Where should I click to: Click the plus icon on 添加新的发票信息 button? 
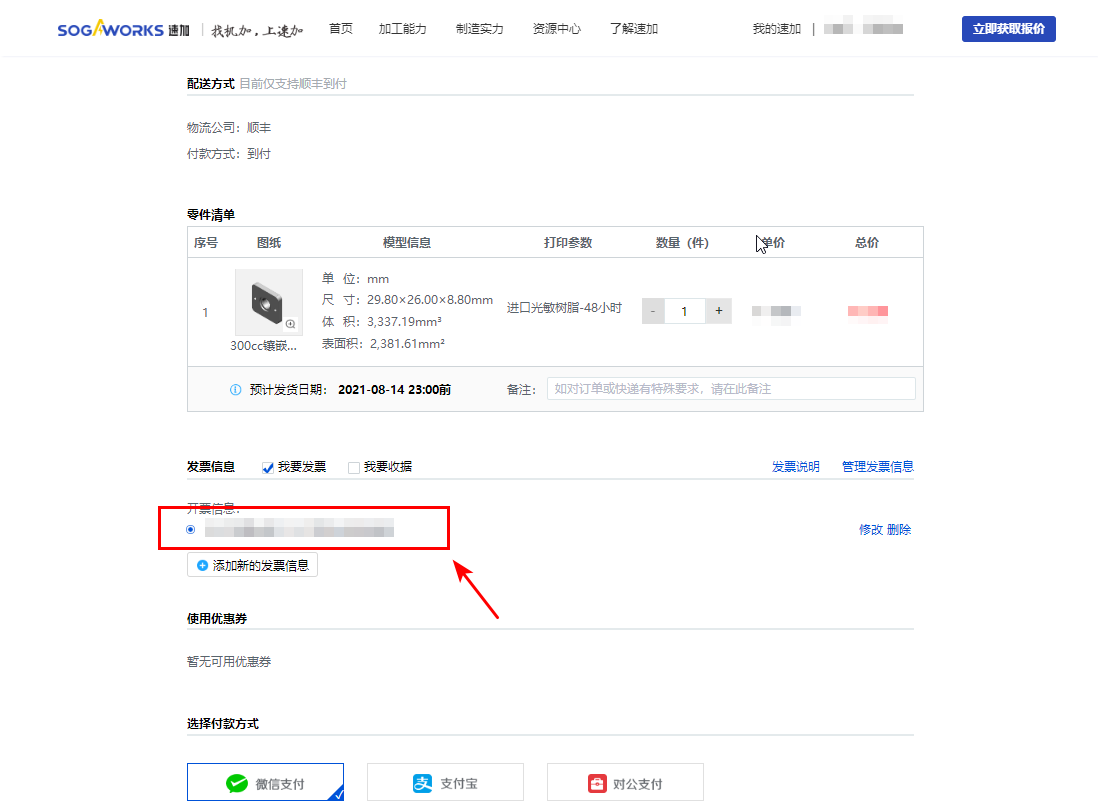click(203, 564)
